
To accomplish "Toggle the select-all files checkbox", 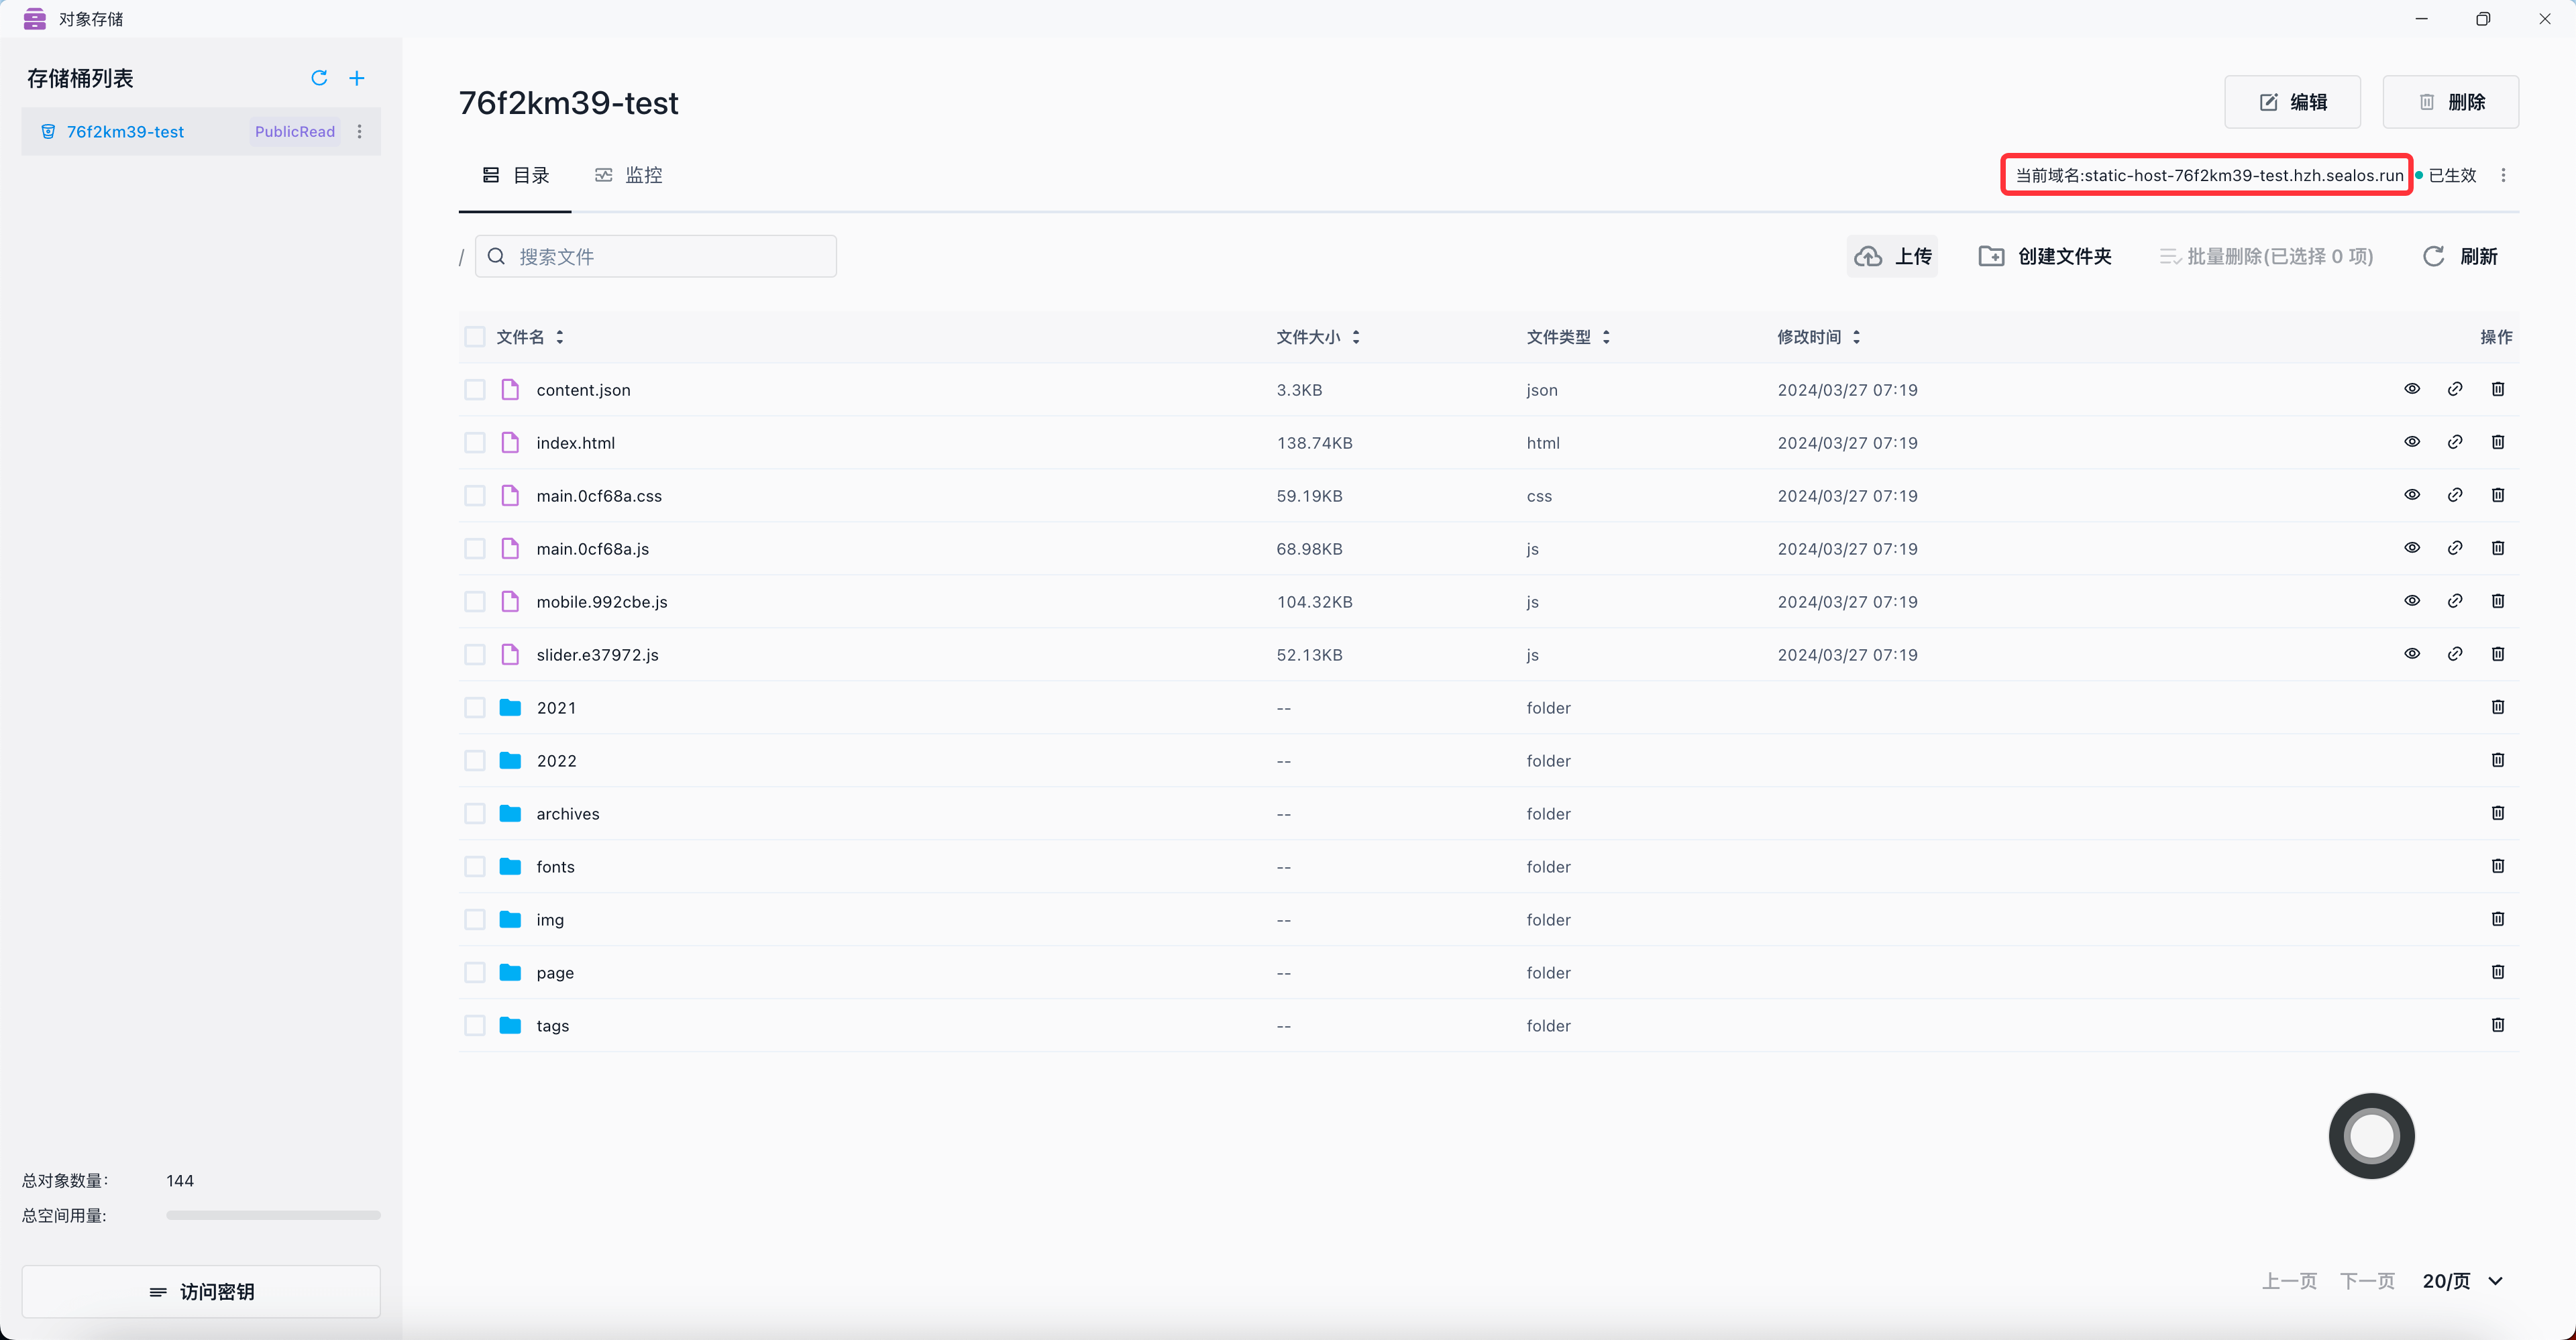I will coord(475,337).
